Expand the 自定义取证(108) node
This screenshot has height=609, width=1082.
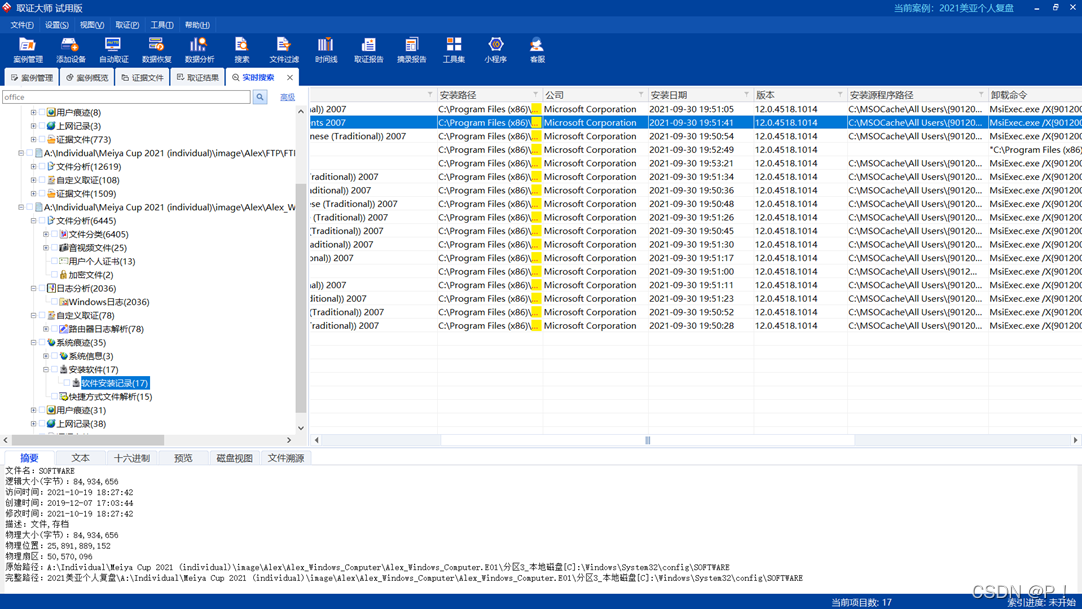click(x=33, y=180)
